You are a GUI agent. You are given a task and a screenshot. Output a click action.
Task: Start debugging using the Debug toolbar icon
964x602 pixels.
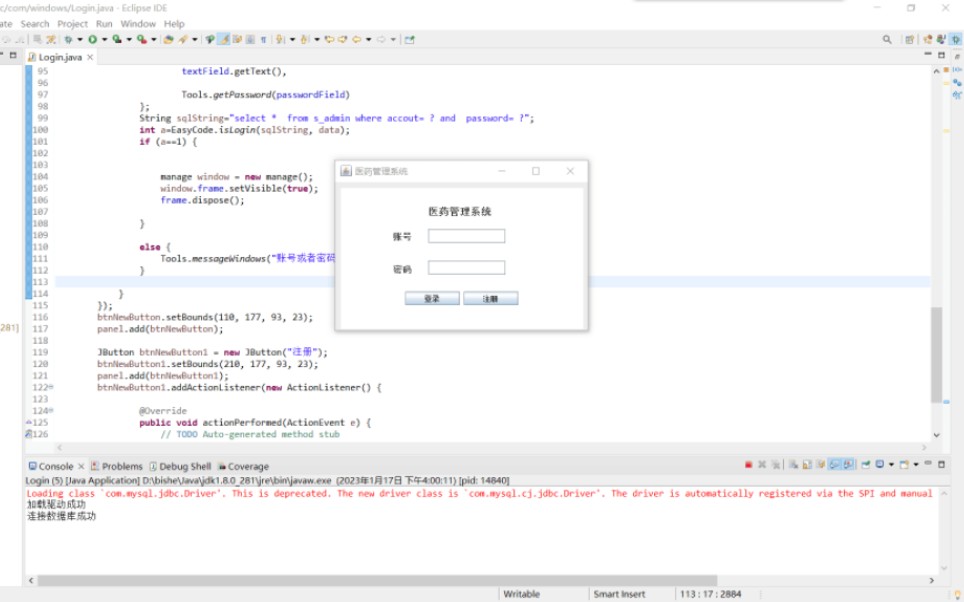point(68,40)
